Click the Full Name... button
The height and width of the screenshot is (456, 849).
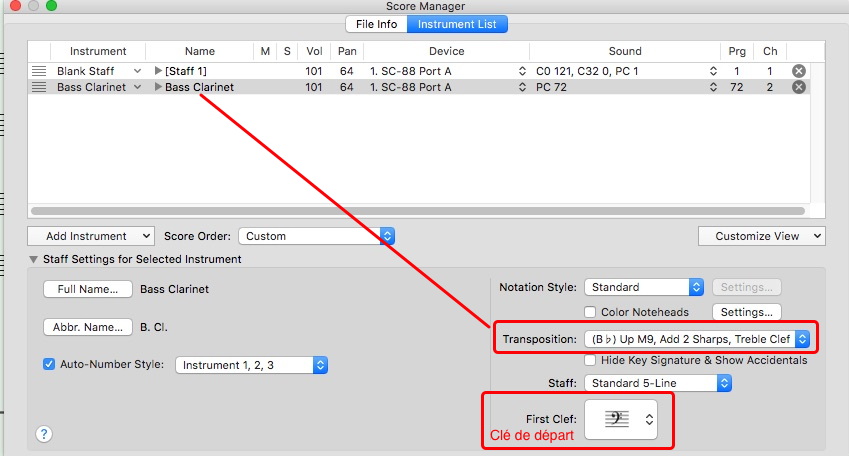tap(88, 290)
